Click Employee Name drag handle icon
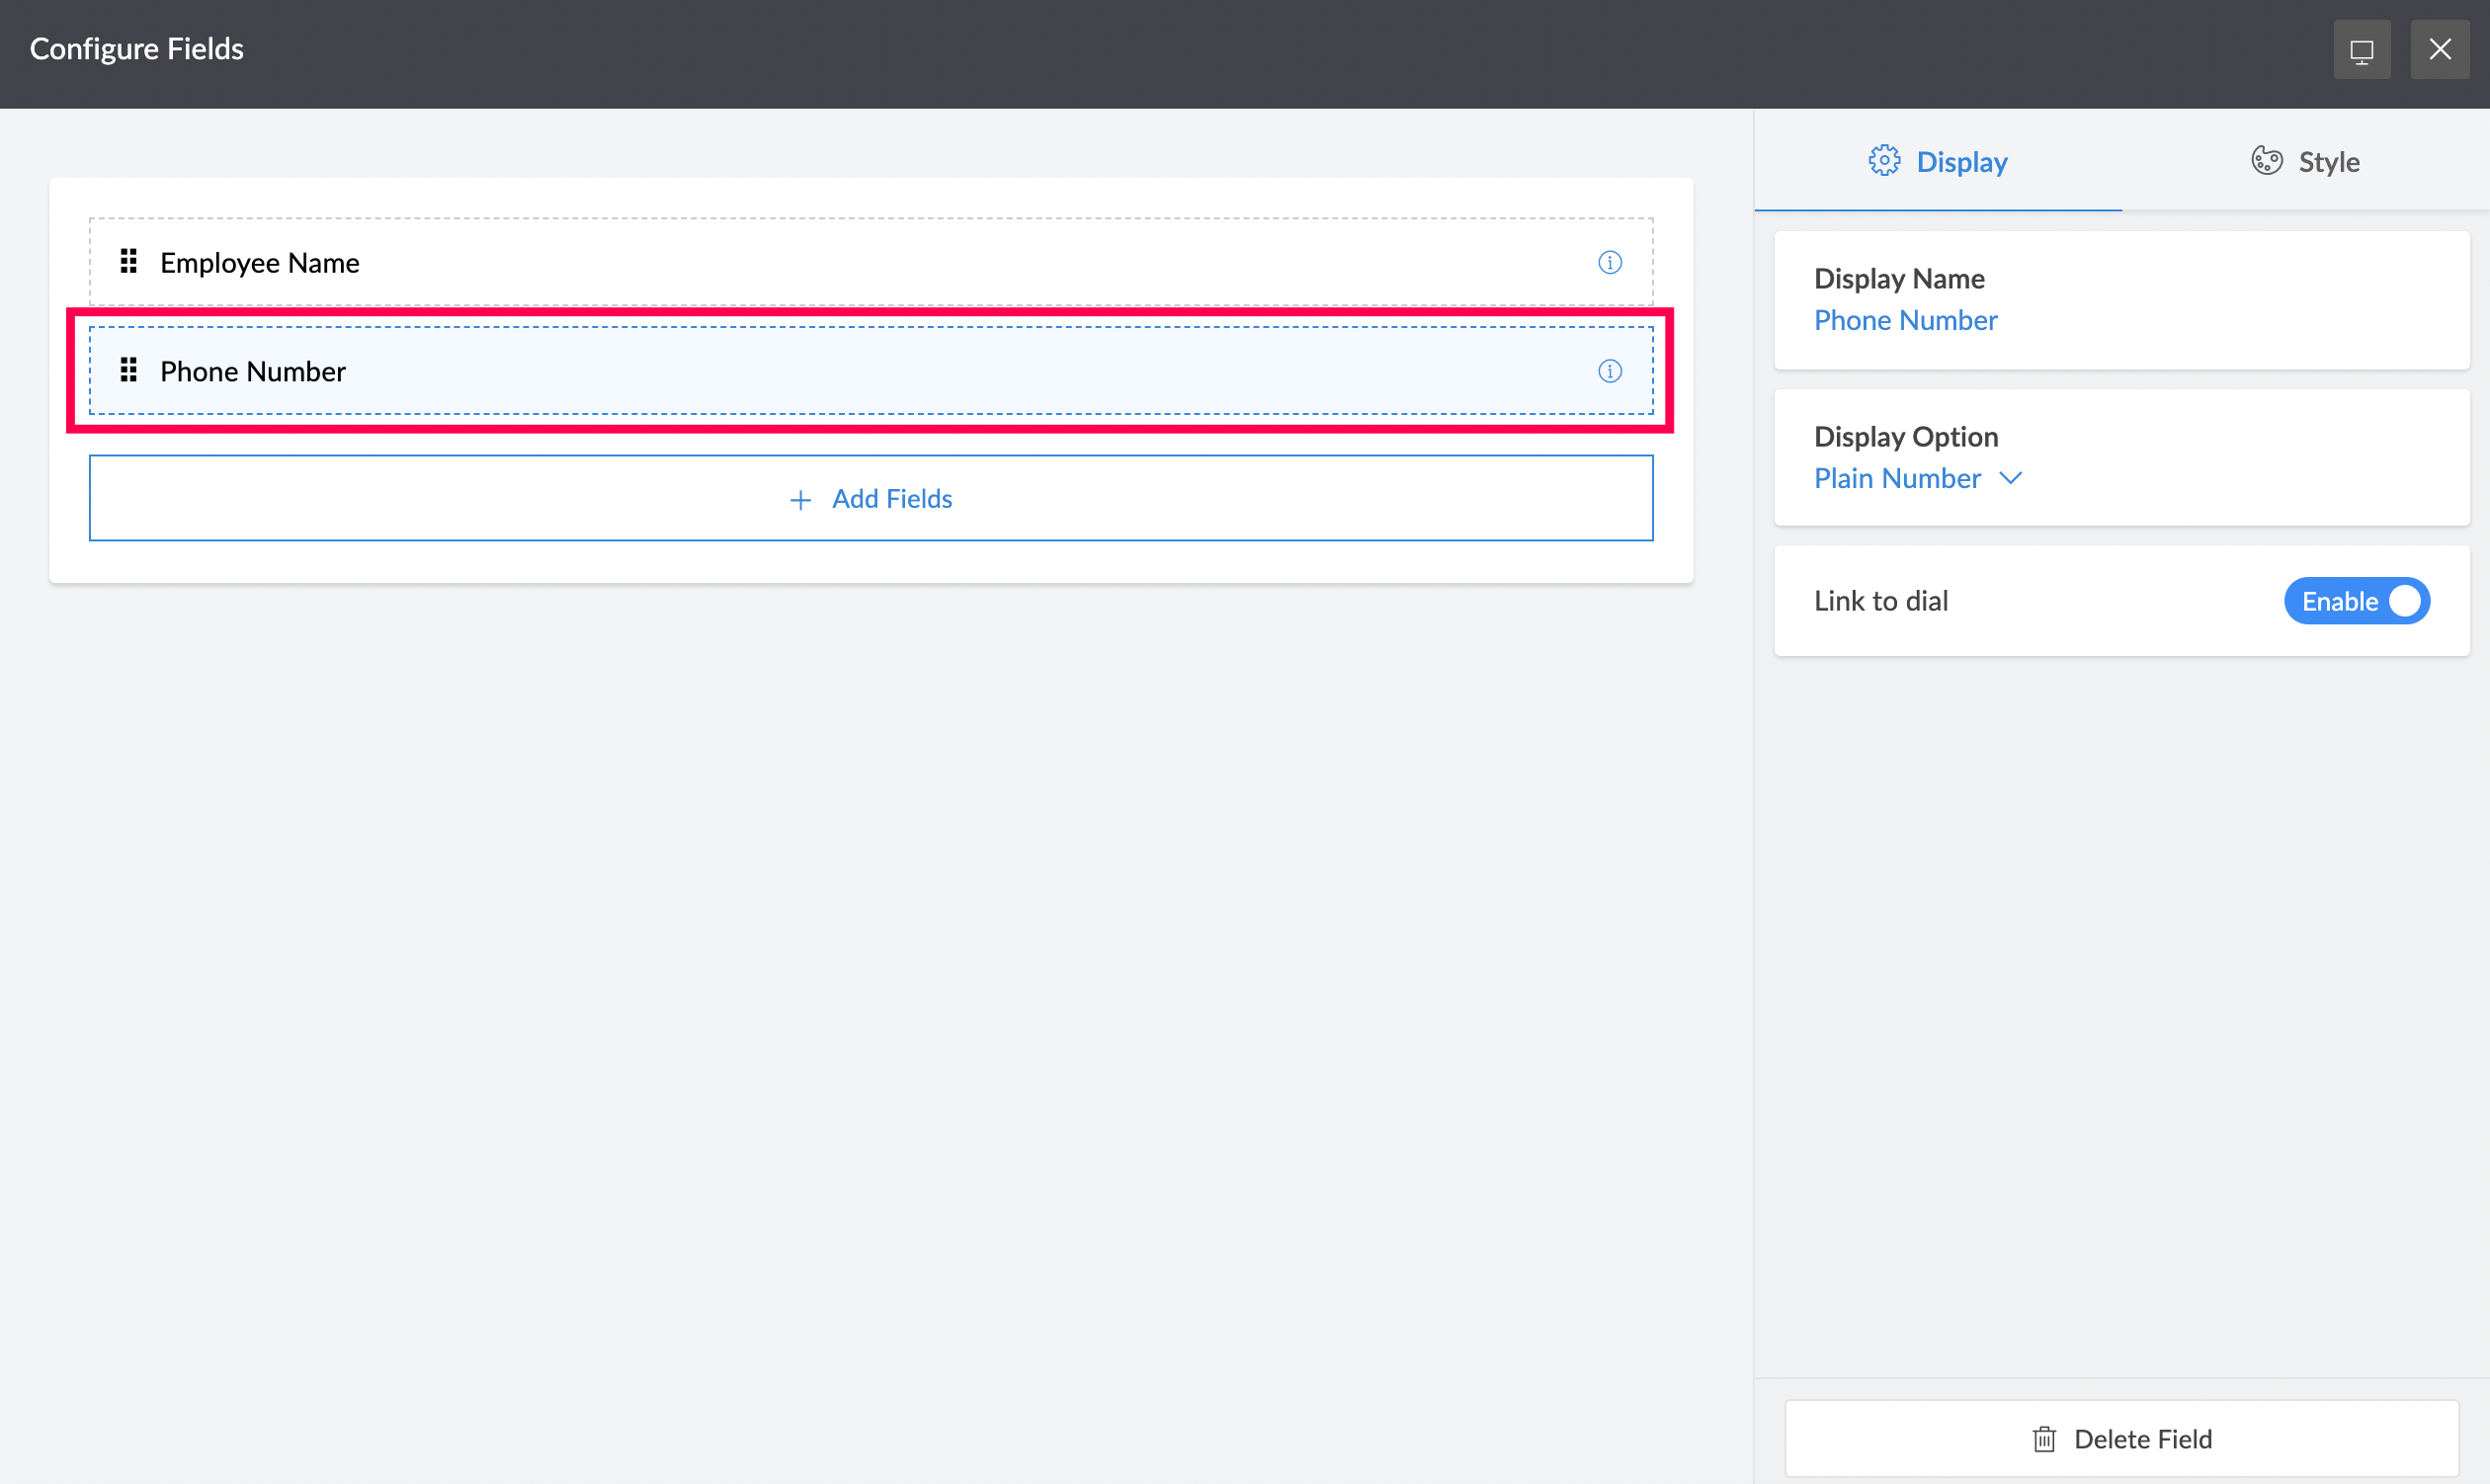This screenshot has width=2490, height=1484. coord(128,262)
